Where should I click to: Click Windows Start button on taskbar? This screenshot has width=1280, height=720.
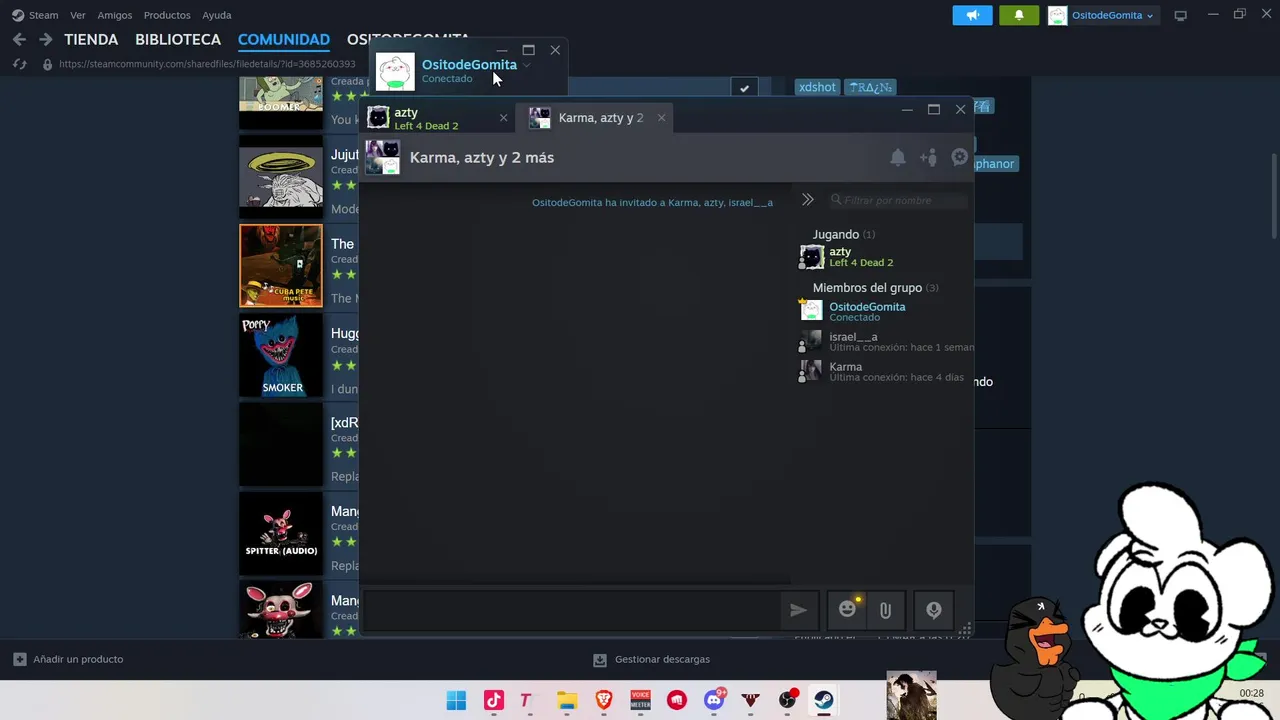(x=456, y=700)
